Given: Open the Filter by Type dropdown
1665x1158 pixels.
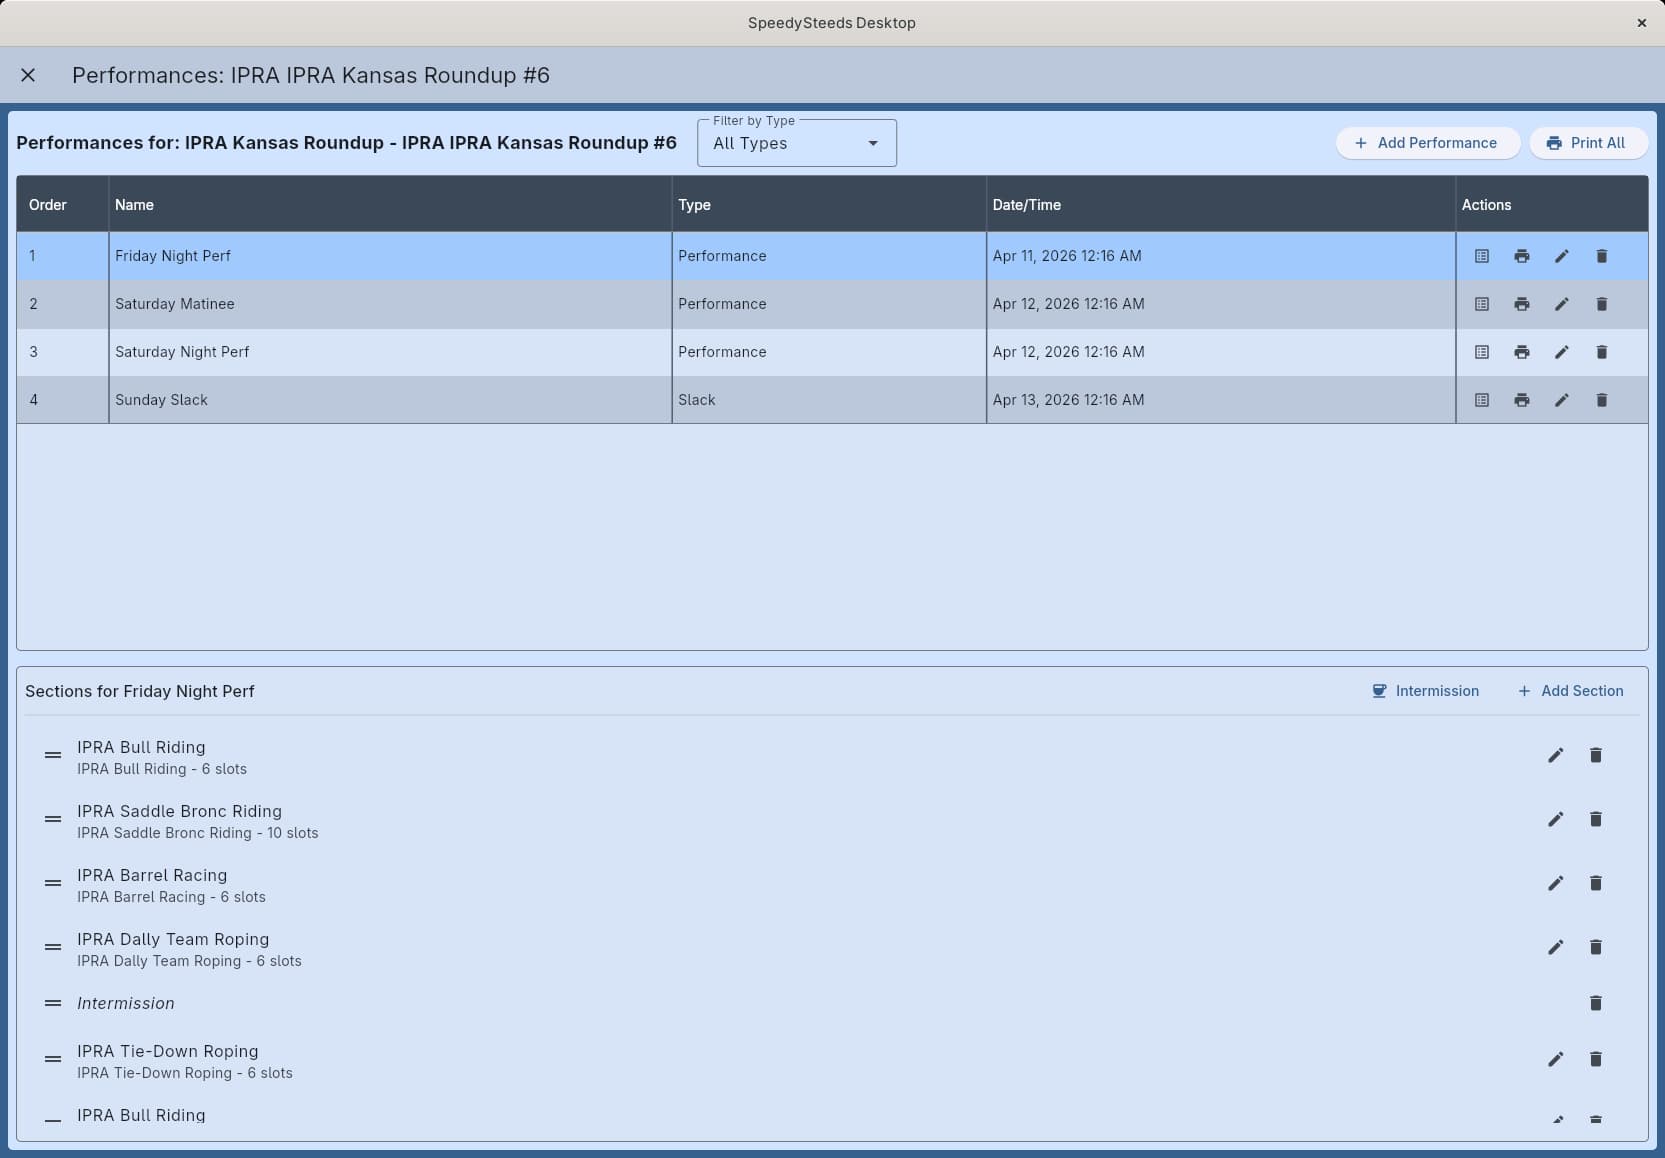Looking at the screenshot, I should pos(797,143).
